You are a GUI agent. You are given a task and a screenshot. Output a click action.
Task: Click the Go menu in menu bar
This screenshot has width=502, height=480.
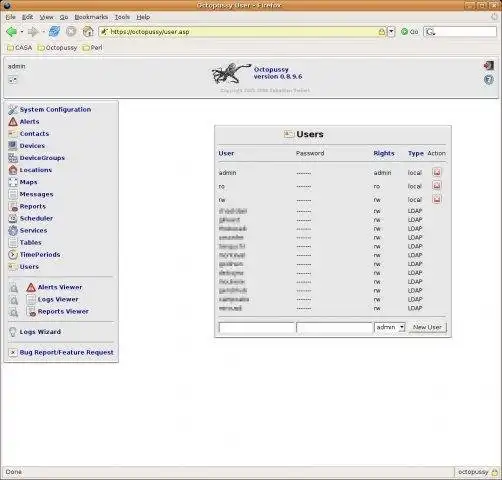(64, 17)
